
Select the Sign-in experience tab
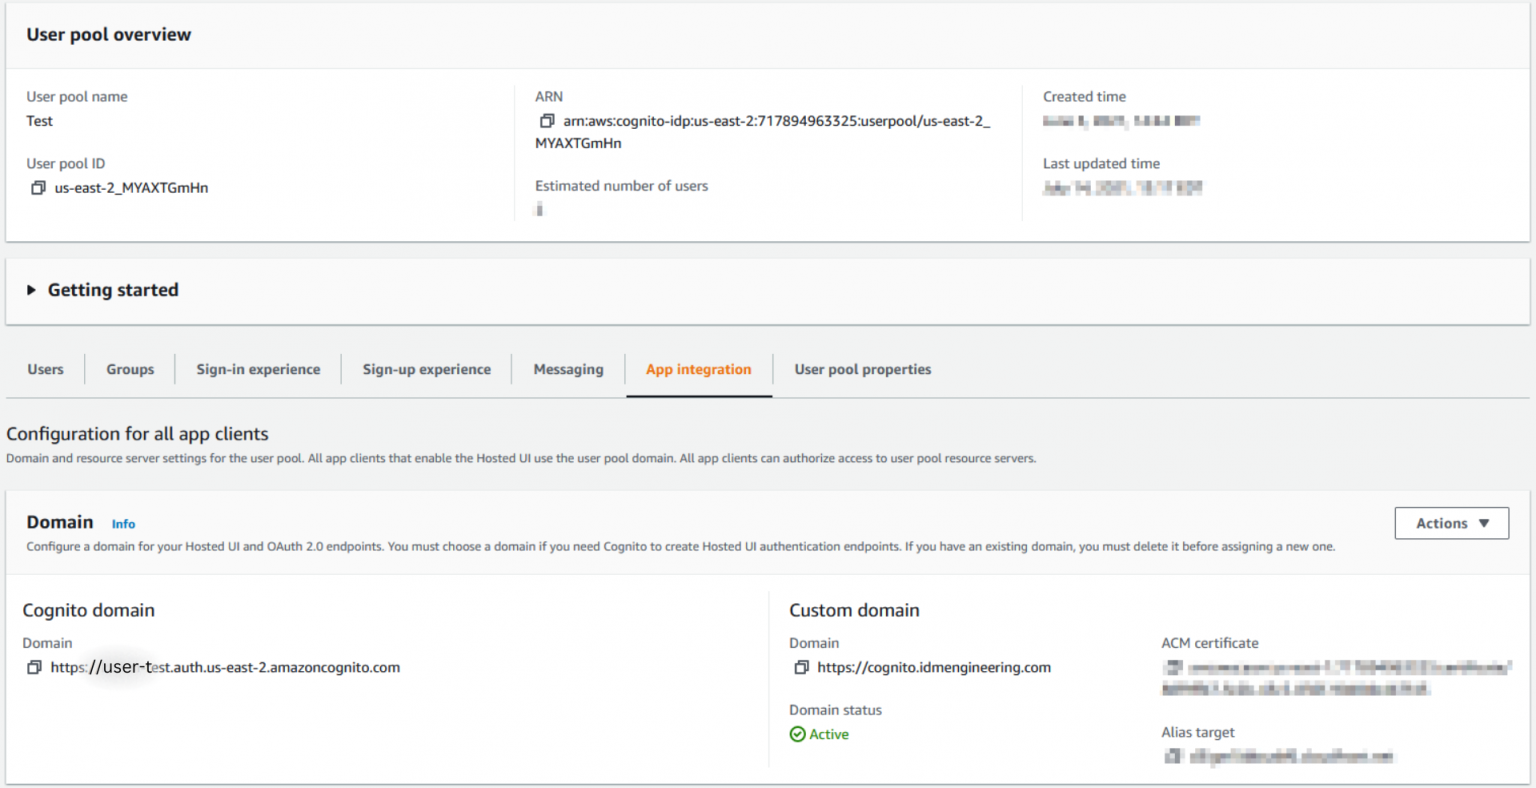258,369
